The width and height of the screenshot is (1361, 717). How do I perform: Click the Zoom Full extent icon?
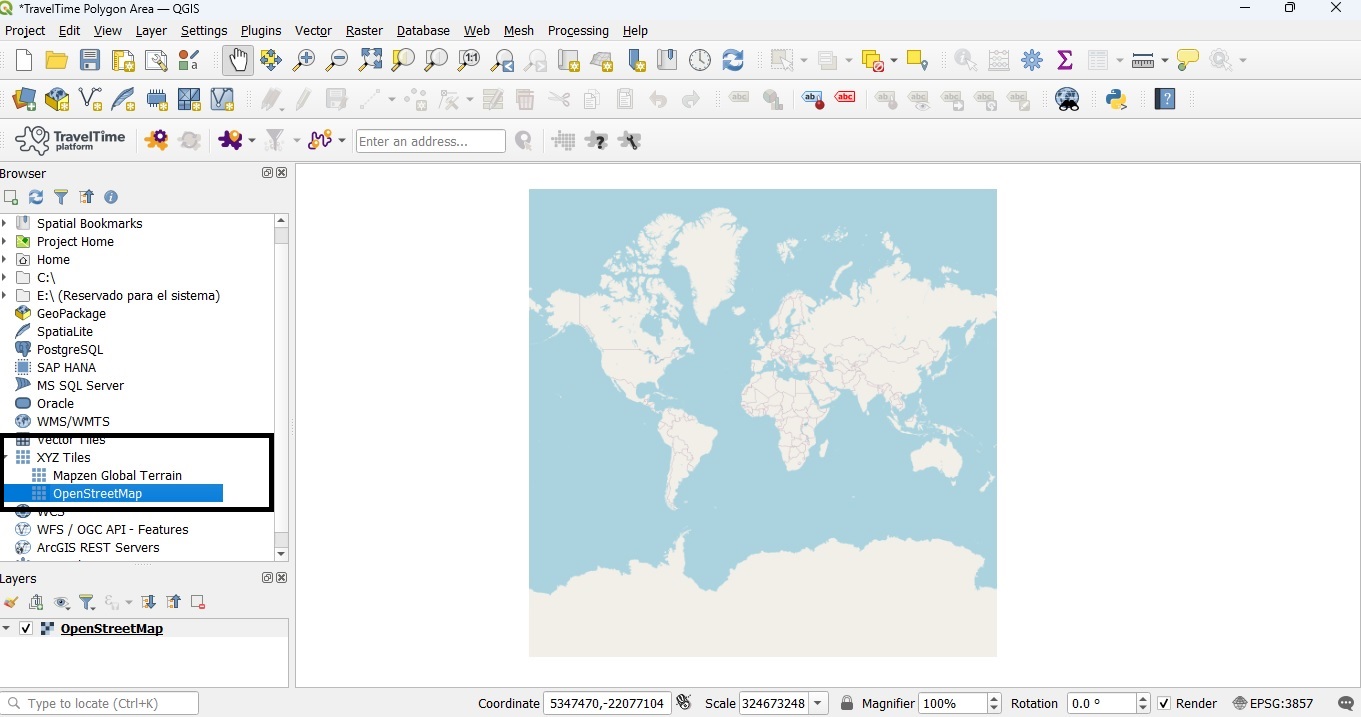click(x=370, y=61)
